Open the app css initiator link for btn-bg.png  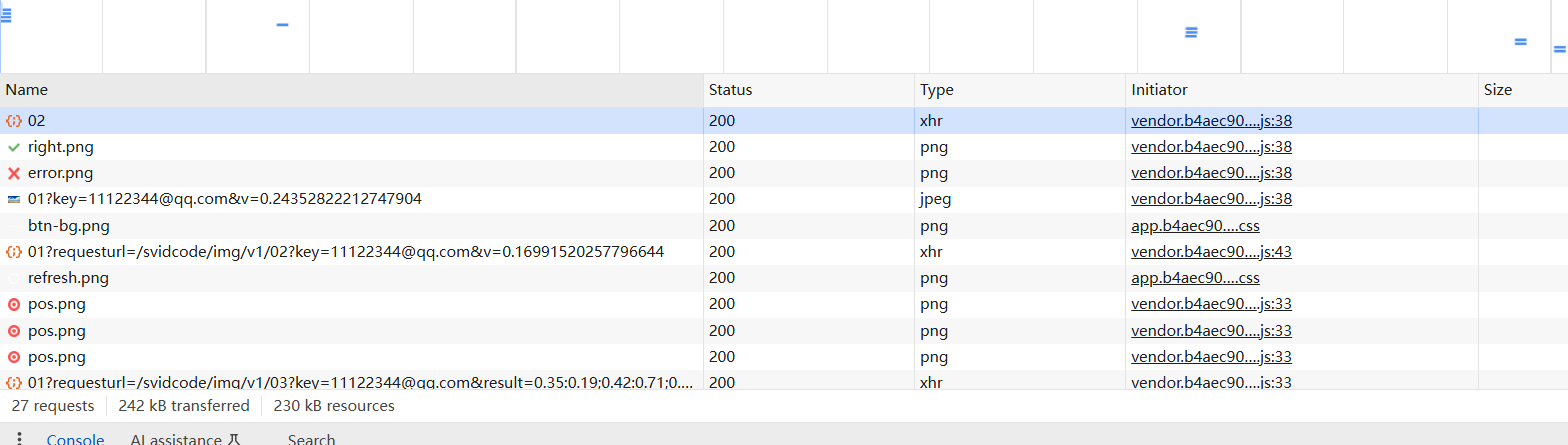coord(1195,226)
